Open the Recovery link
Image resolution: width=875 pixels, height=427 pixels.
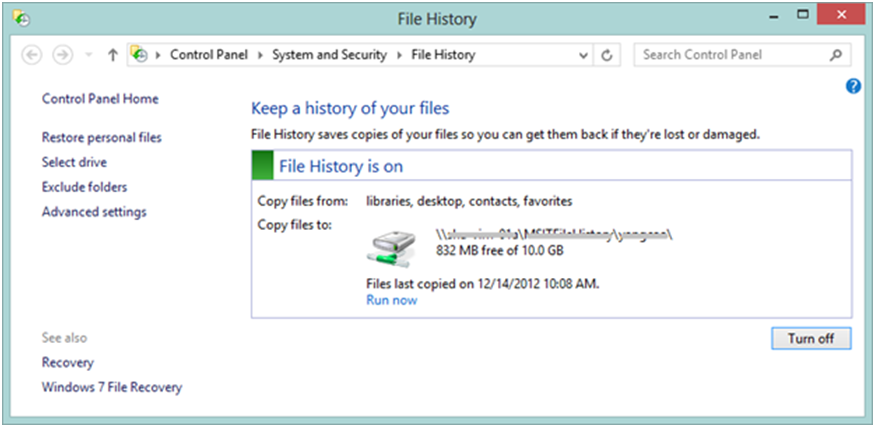click(68, 363)
